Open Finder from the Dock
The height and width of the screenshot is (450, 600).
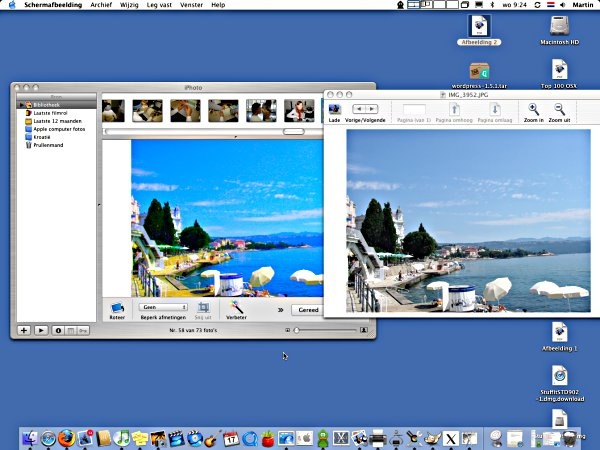click(30, 439)
